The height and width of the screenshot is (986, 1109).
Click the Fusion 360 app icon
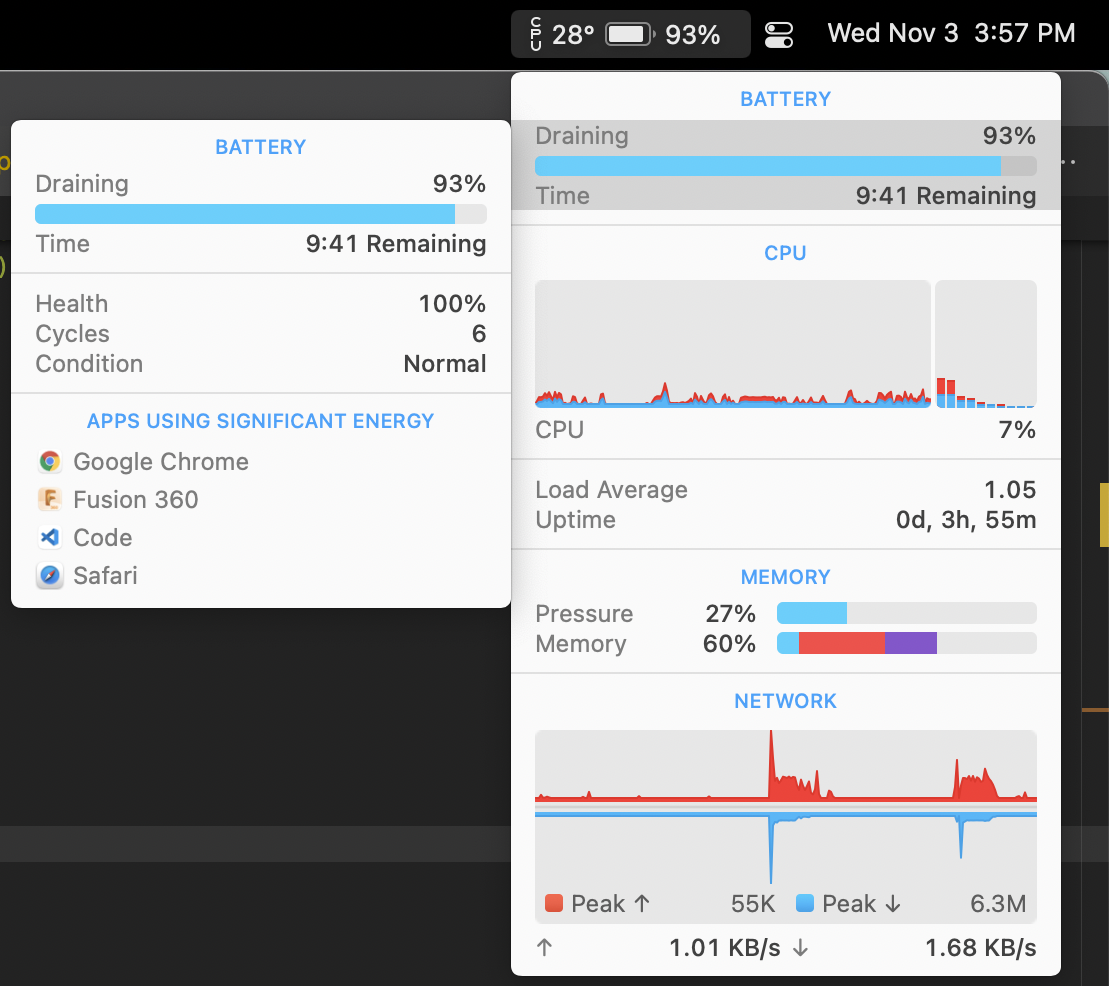click(50, 500)
